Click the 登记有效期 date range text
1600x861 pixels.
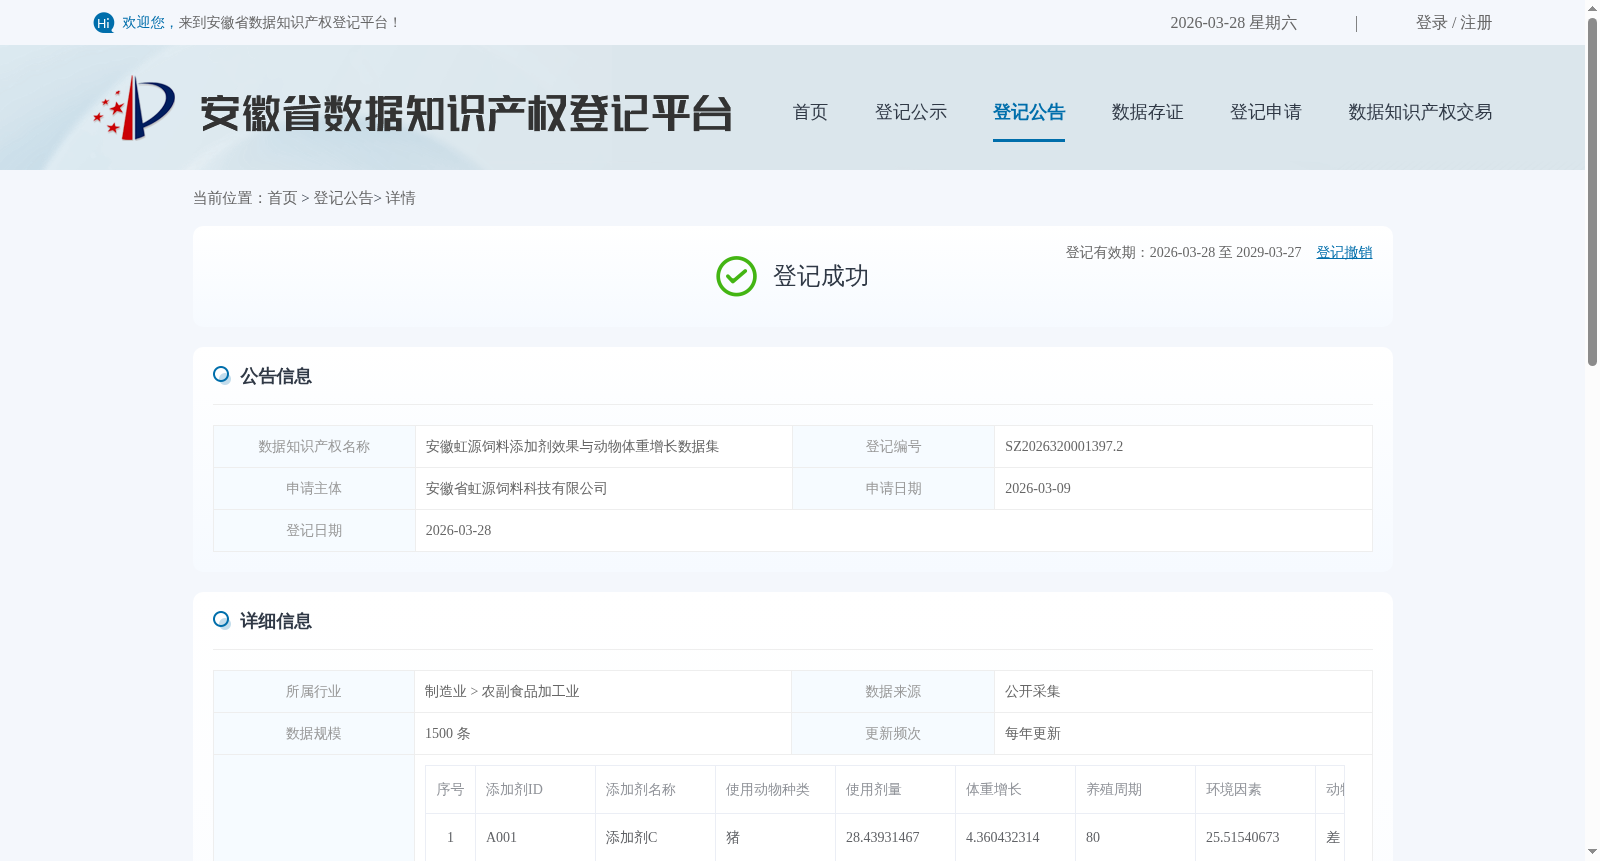pos(1183,252)
